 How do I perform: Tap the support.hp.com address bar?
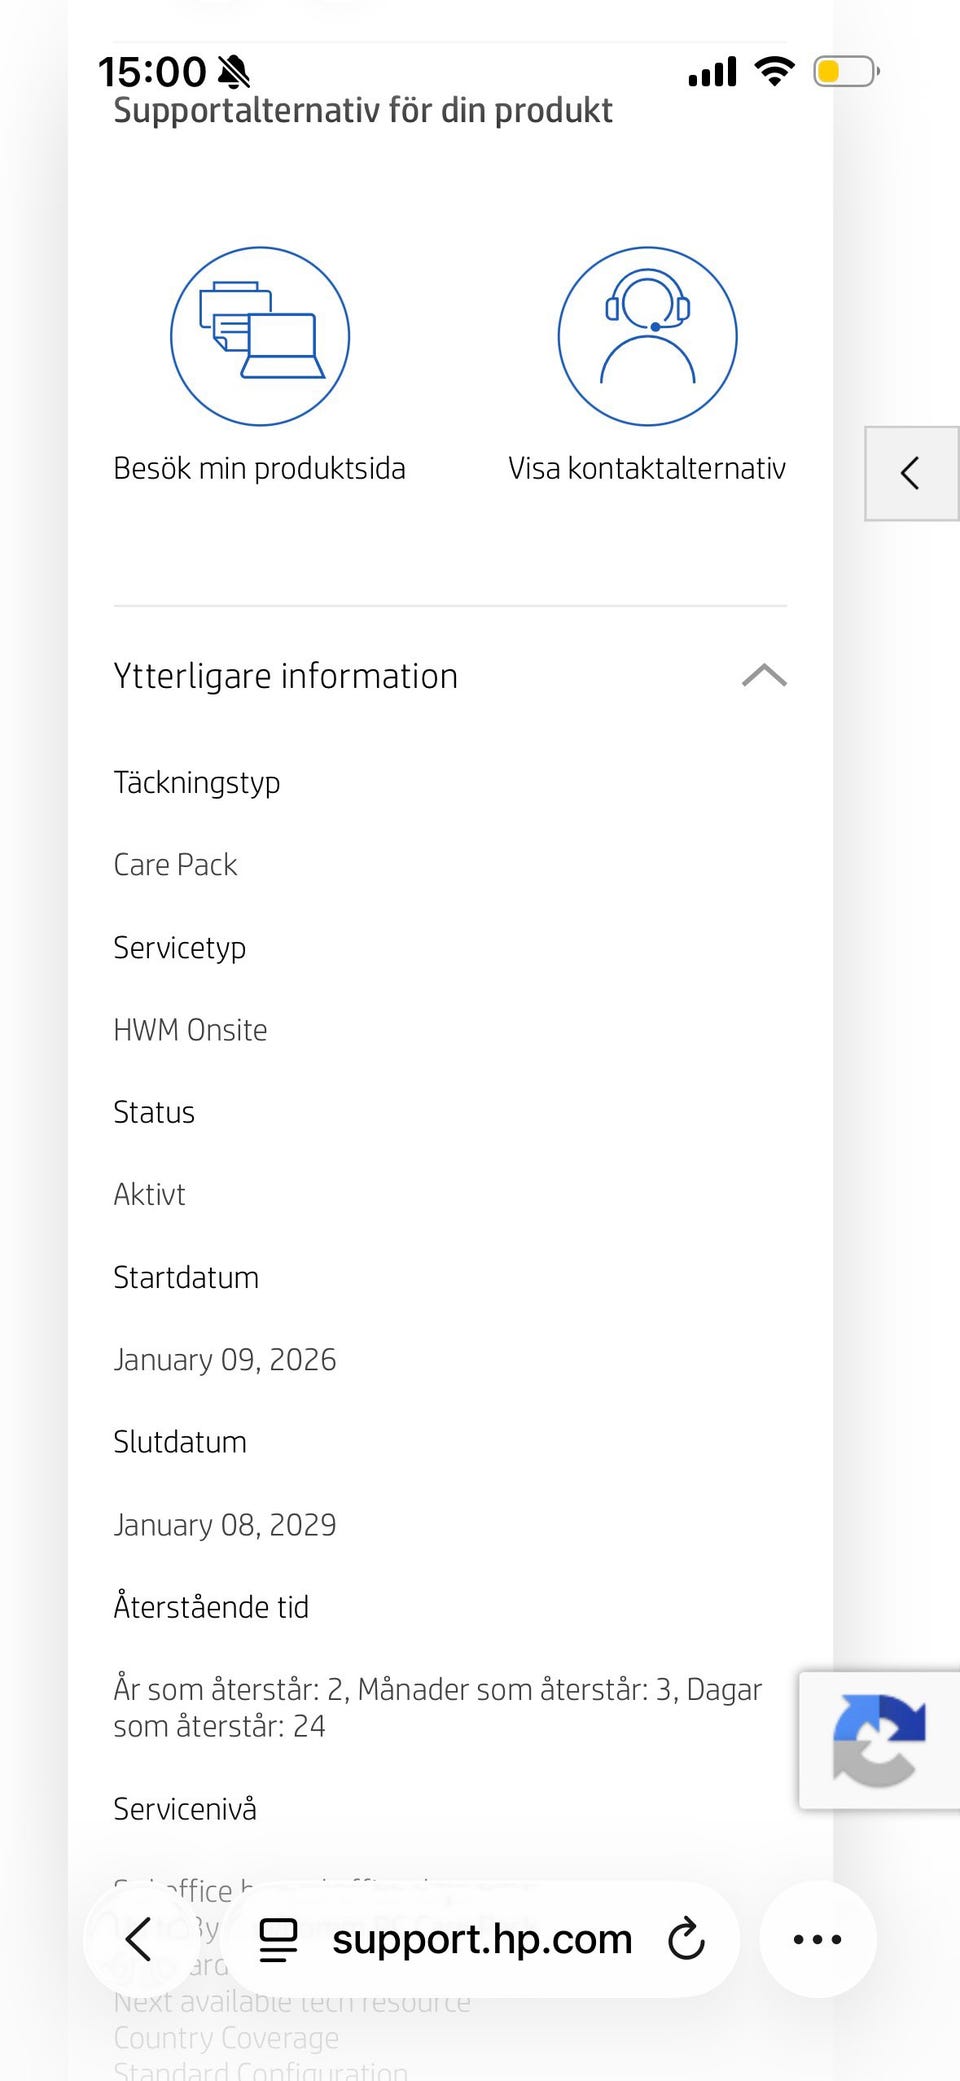(480, 1939)
